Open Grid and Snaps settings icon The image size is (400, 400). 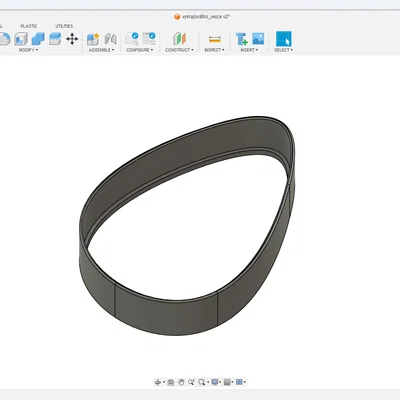pos(227,382)
